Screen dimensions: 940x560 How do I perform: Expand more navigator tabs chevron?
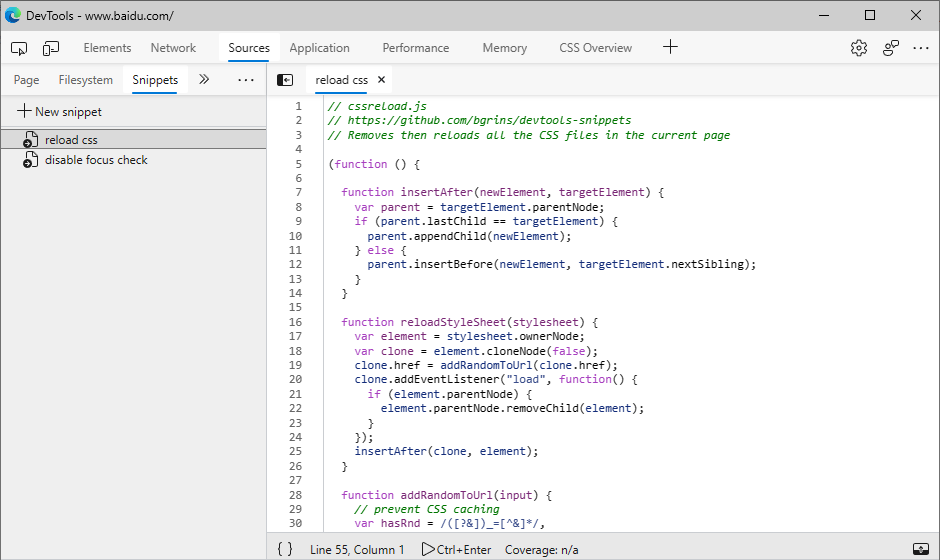pos(204,80)
